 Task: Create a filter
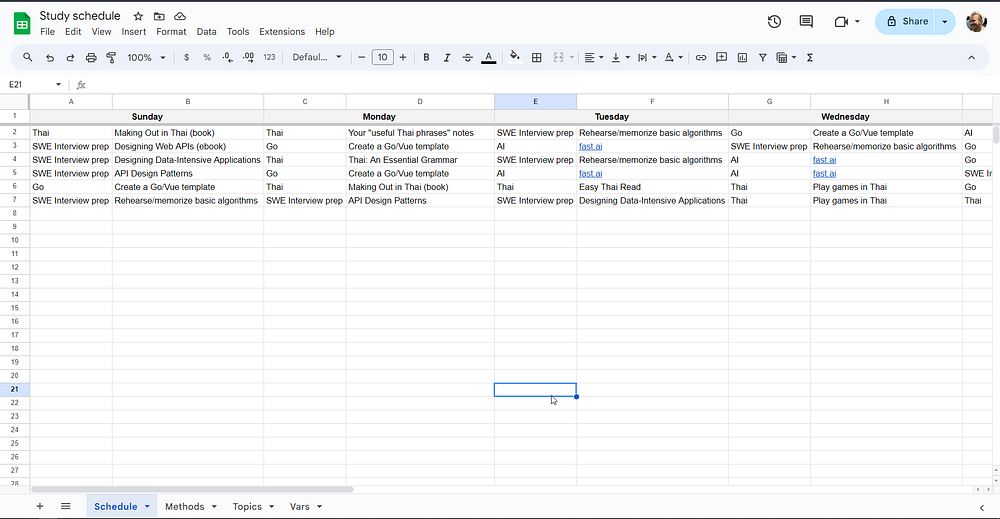763,57
